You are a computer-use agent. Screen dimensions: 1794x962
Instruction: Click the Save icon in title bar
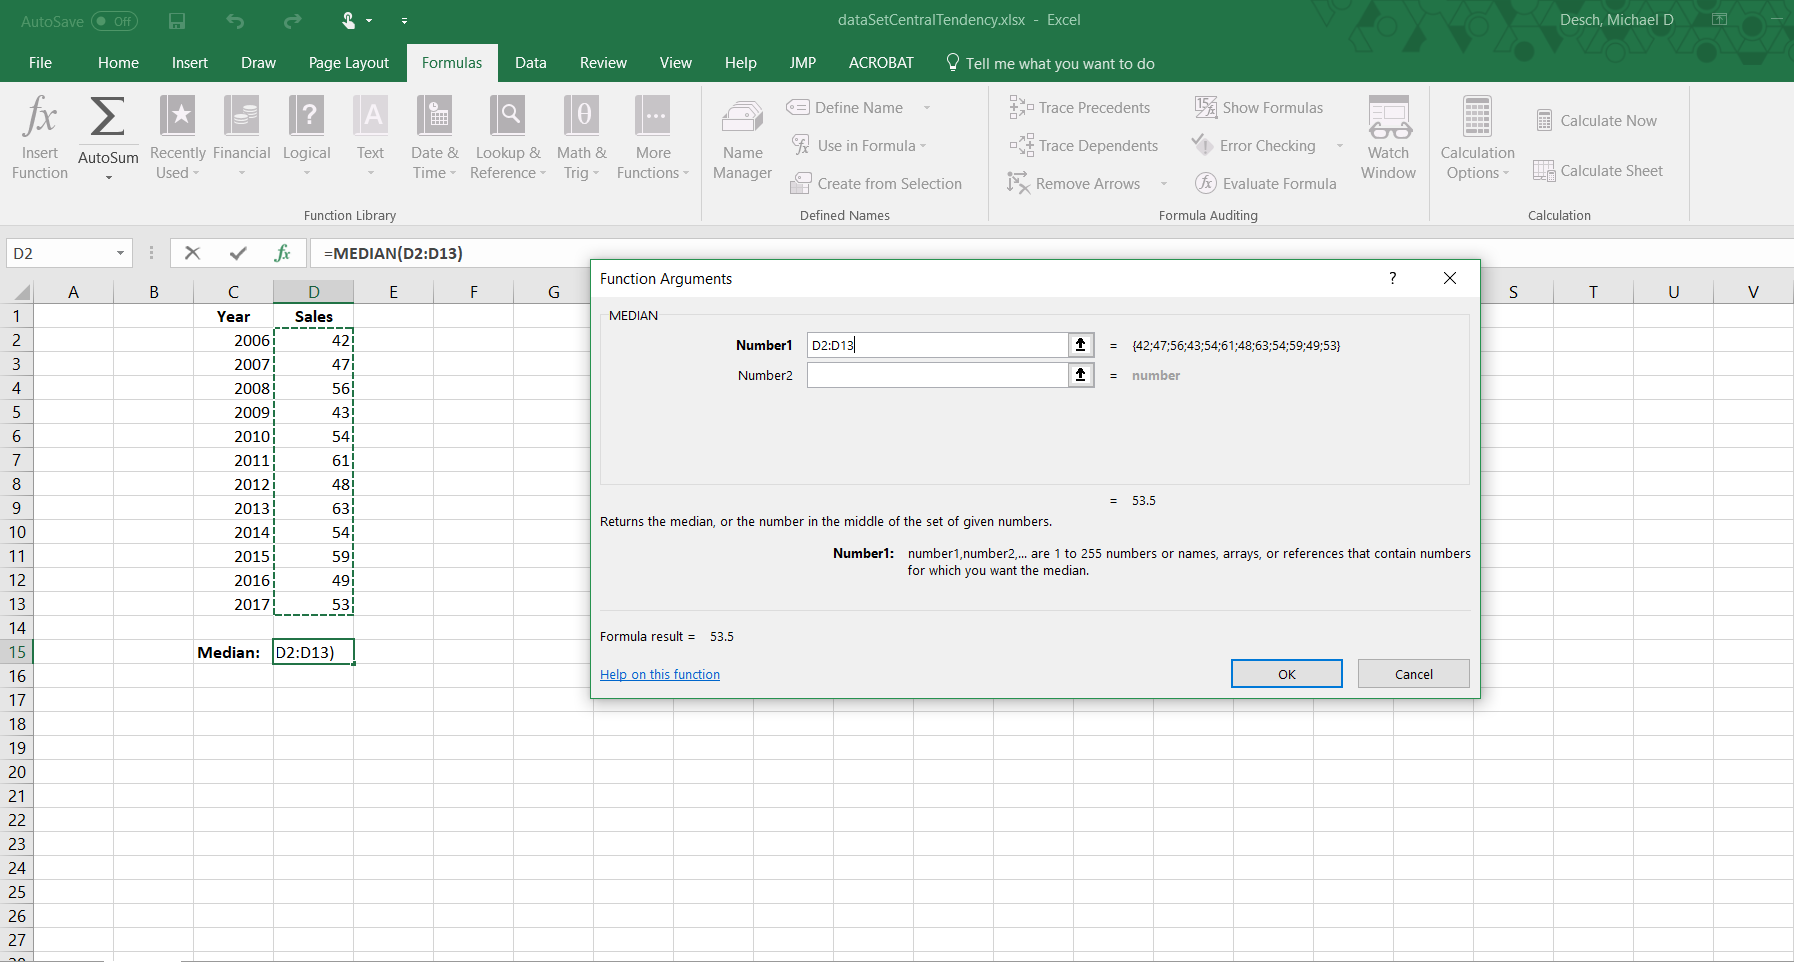click(x=177, y=21)
